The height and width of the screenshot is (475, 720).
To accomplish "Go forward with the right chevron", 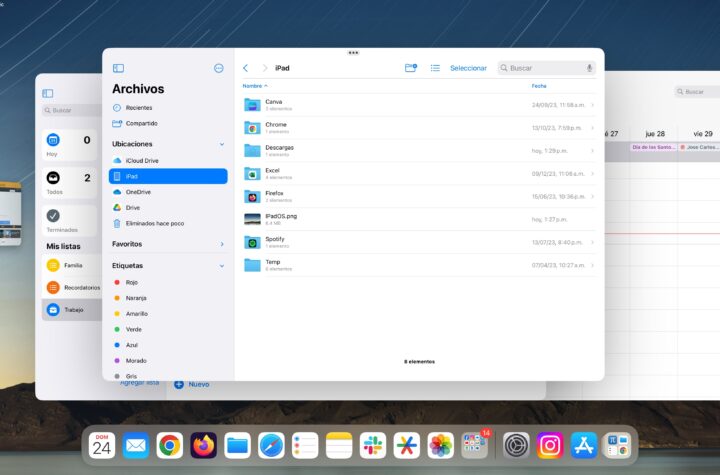I will click(264, 68).
